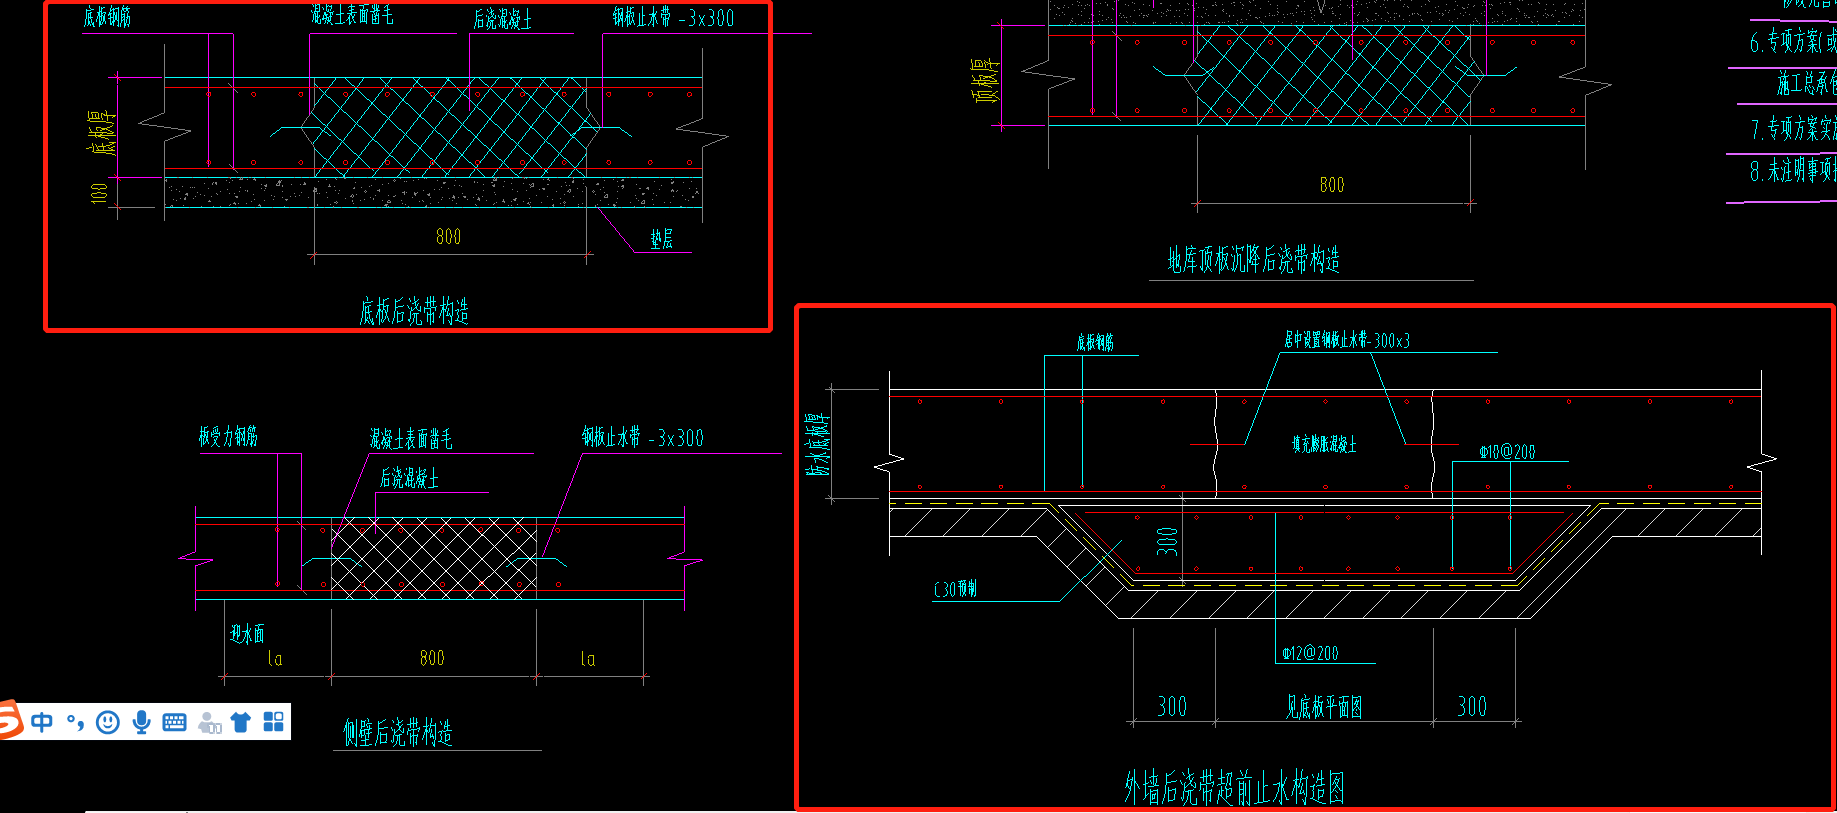1837x813 pixels.
Task: Select the '7.专项方案实' note line
Action: point(1793,128)
